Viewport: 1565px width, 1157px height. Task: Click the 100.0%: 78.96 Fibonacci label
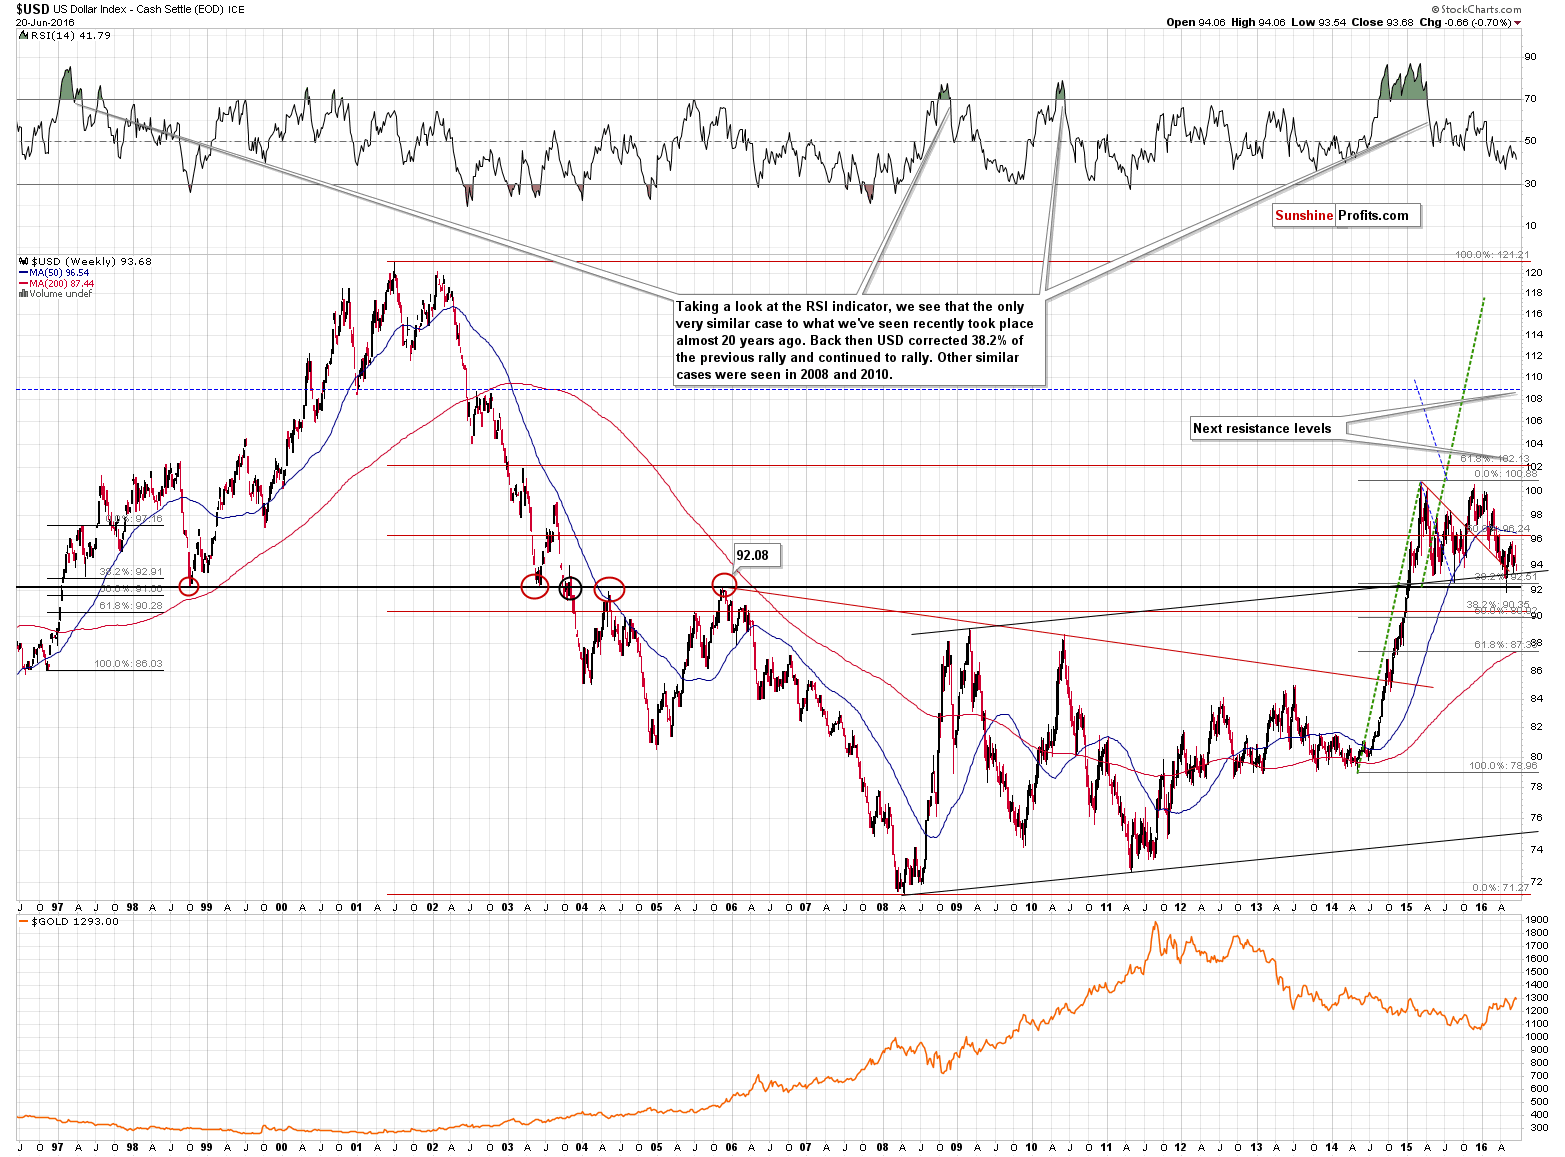1502,766
